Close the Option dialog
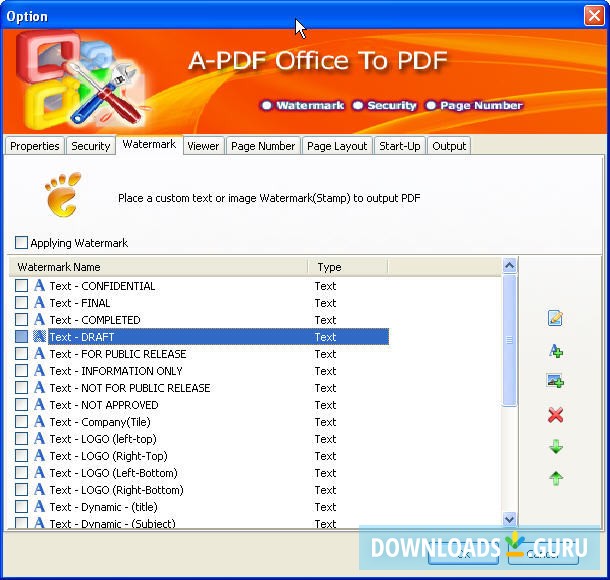 click(594, 16)
